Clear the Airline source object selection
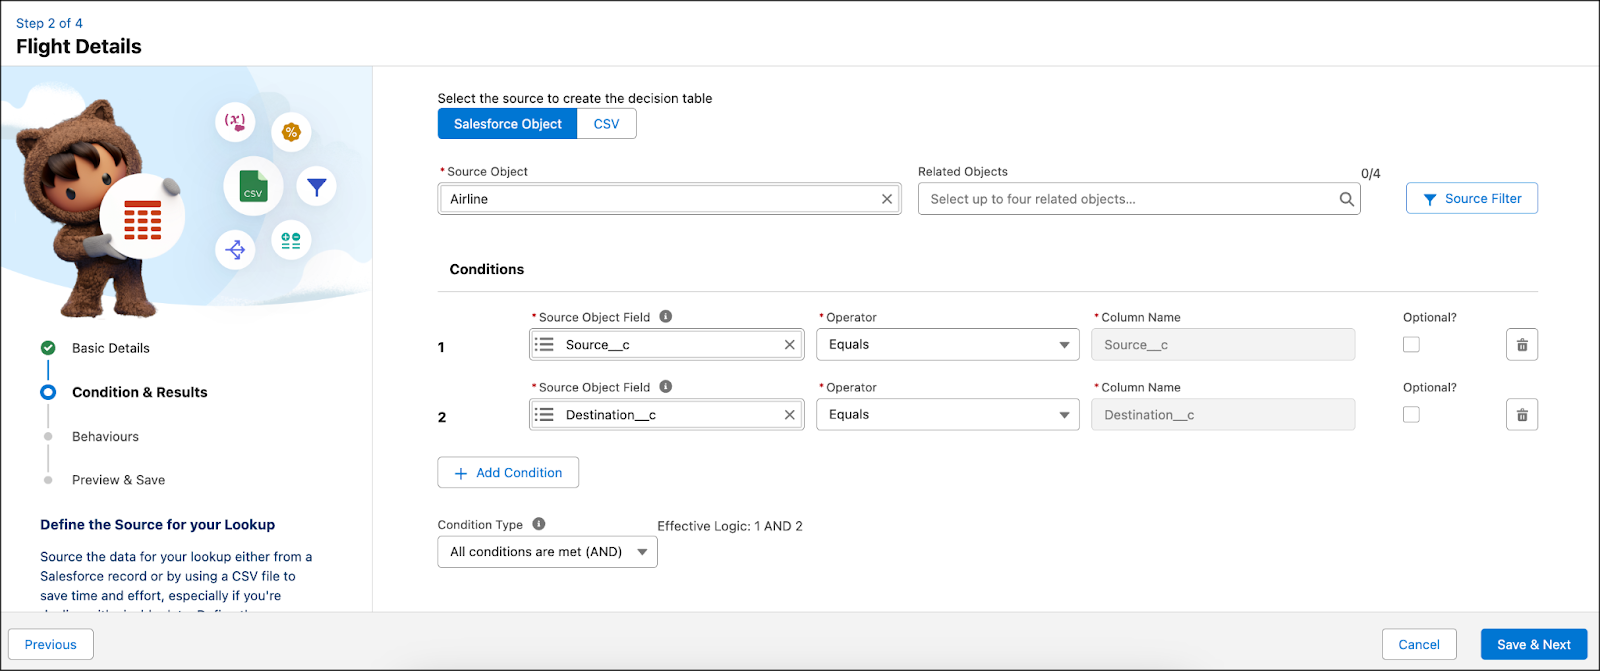Image resolution: width=1600 pixels, height=671 pixels. (887, 199)
